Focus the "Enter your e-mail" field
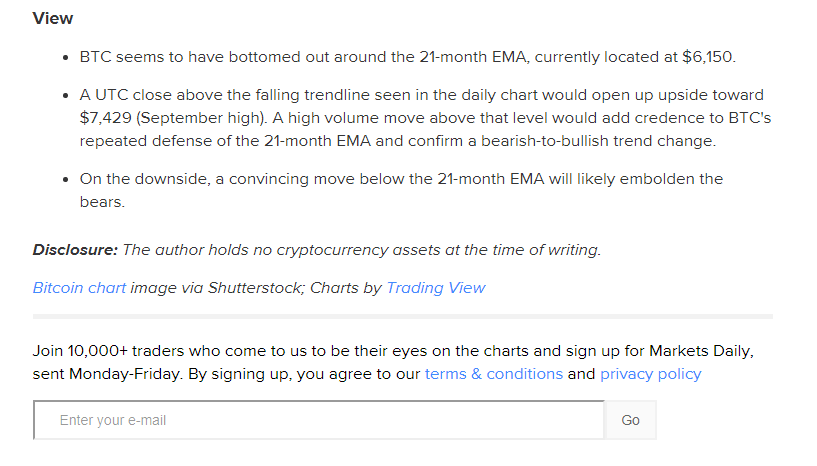The width and height of the screenshot is (817, 466). (x=318, y=420)
